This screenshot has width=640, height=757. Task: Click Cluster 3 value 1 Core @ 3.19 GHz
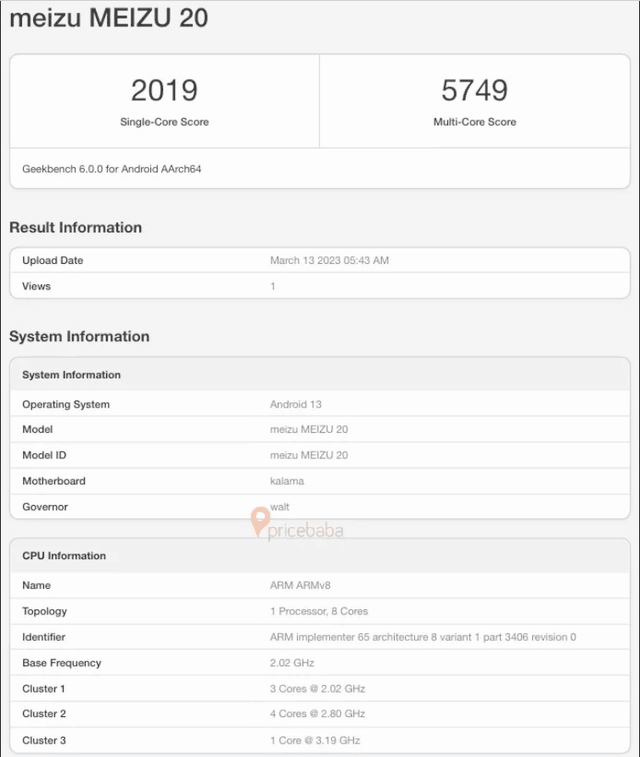click(x=314, y=741)
